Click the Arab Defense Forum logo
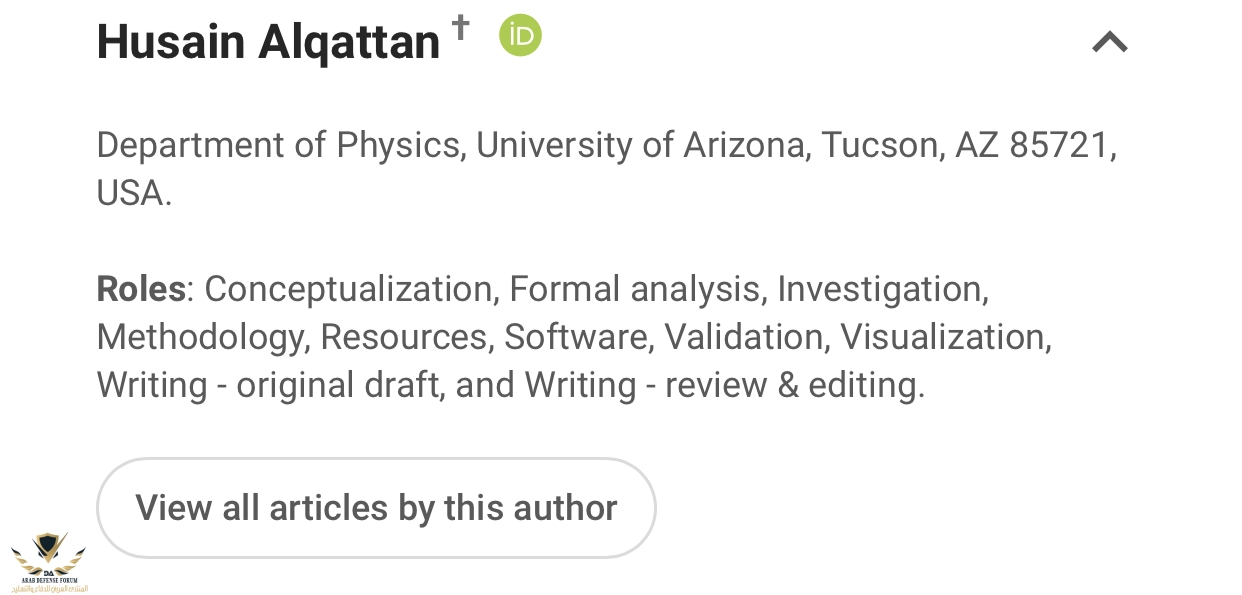This screenshot has height=595, width=1242. [x=48, y=562]
